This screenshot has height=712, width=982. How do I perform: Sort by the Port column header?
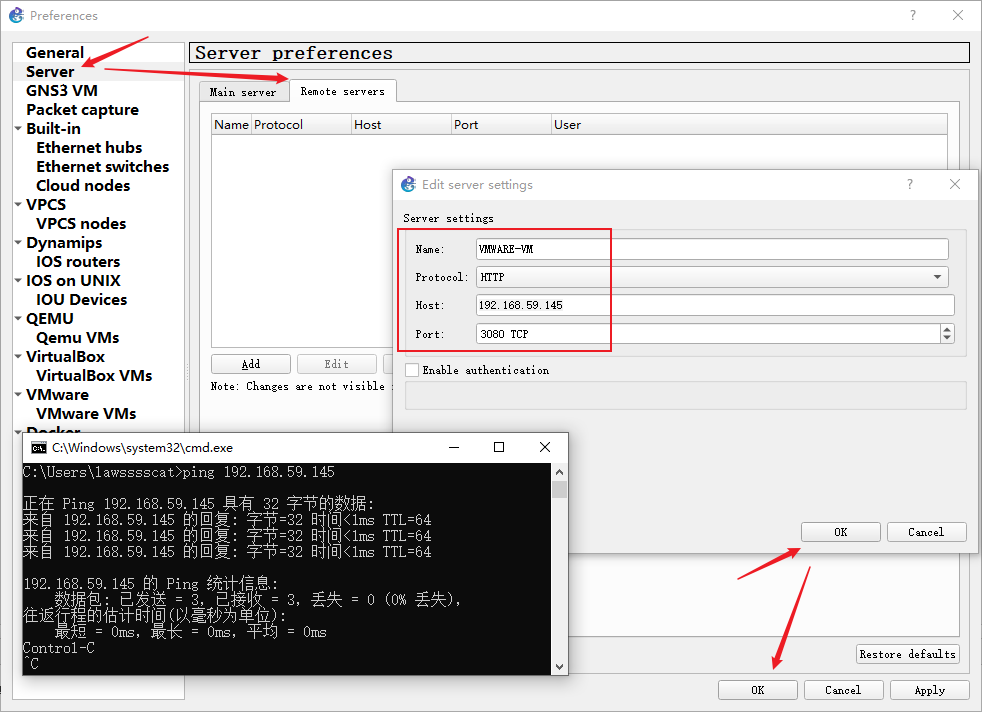point(502,125)
